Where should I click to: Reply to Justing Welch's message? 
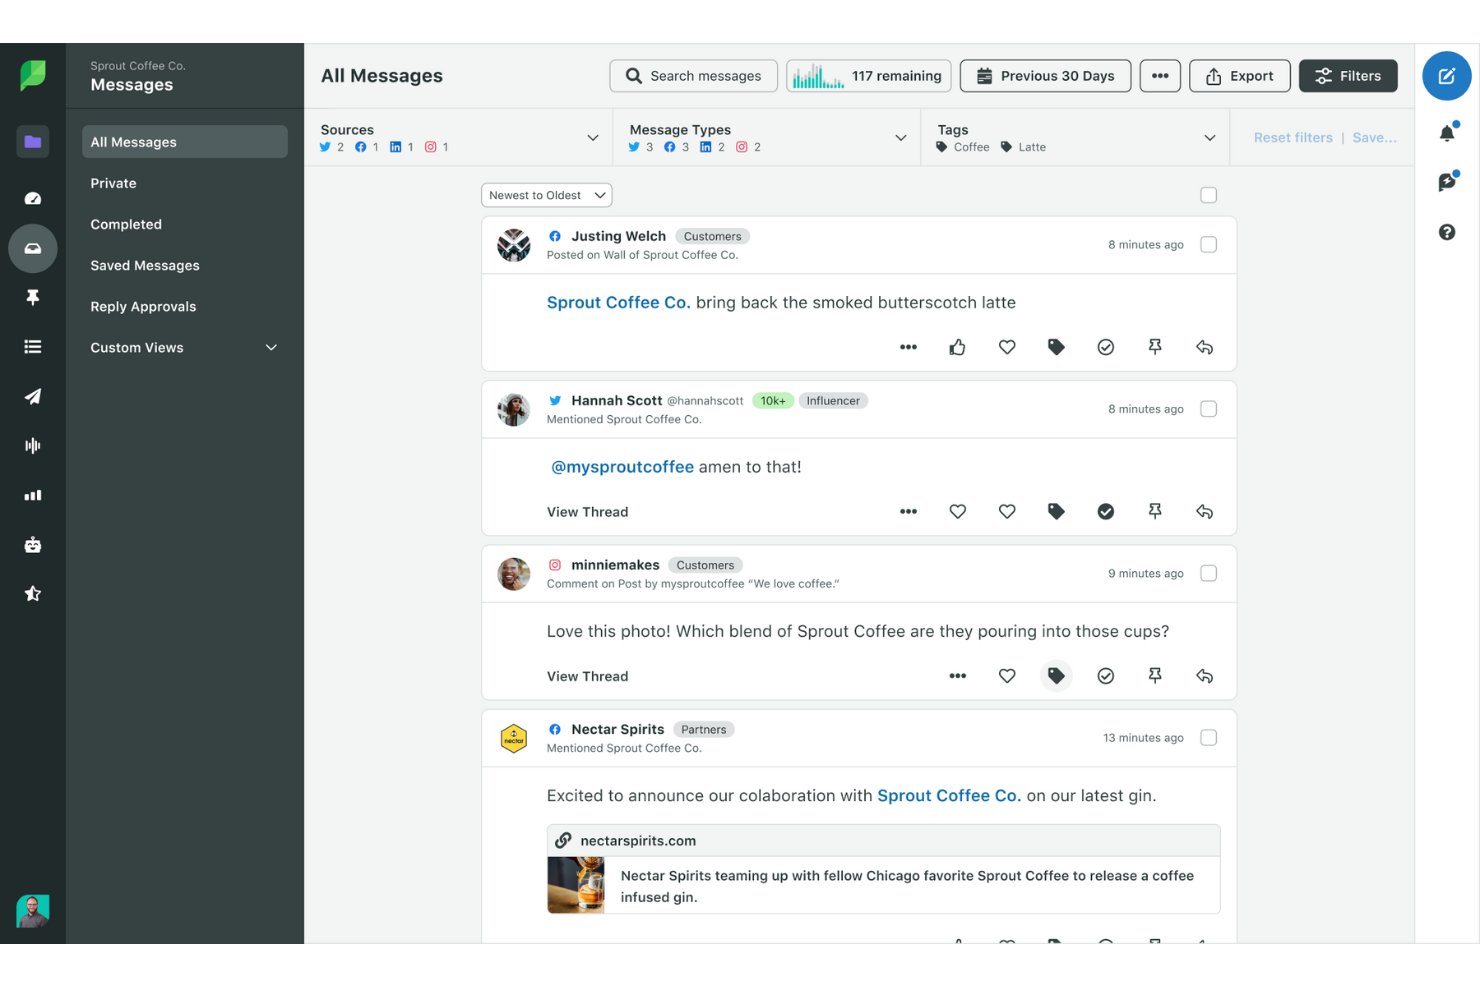click(x=1204, y=347)
